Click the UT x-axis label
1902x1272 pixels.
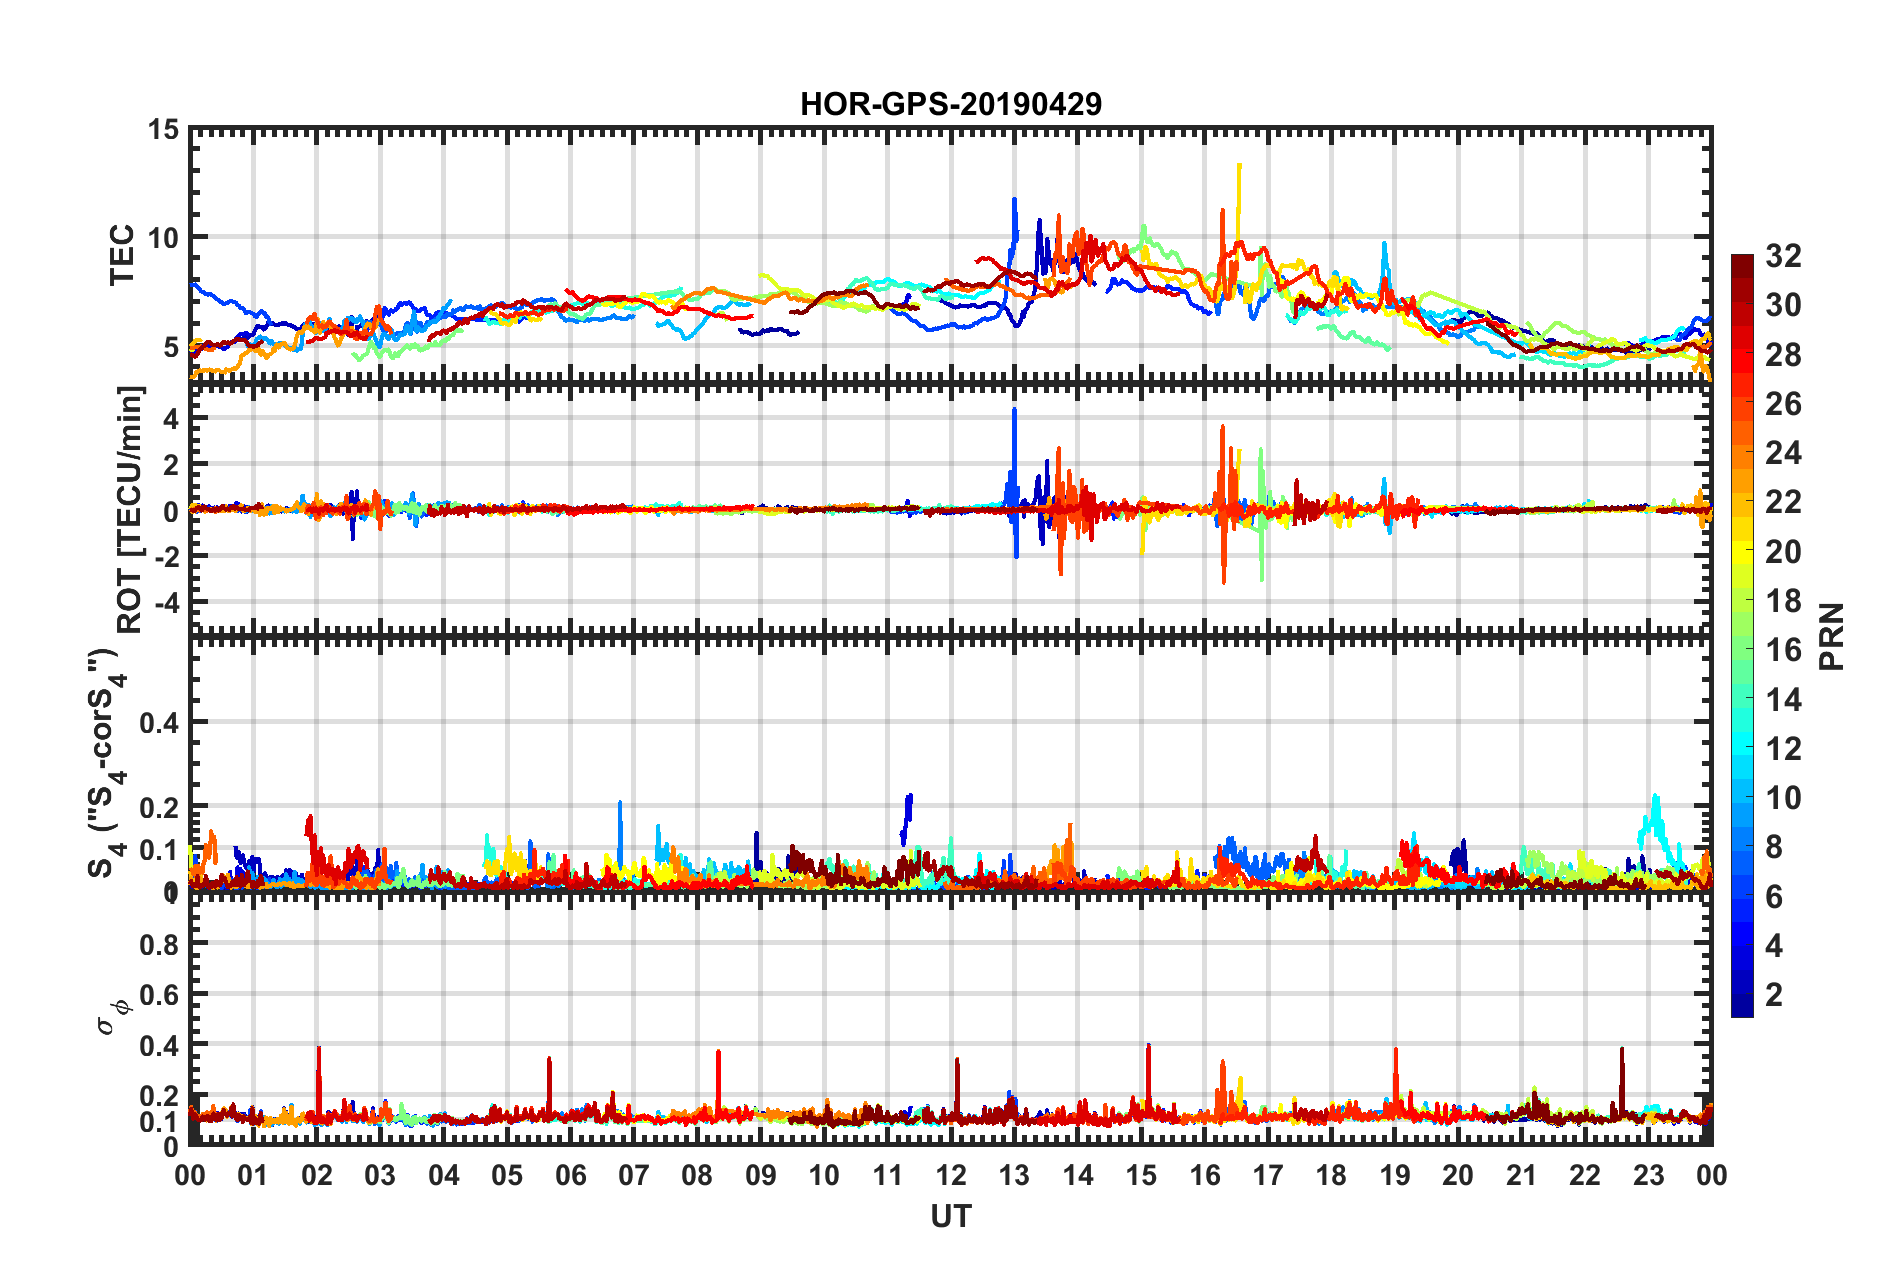coord(950,1216)
